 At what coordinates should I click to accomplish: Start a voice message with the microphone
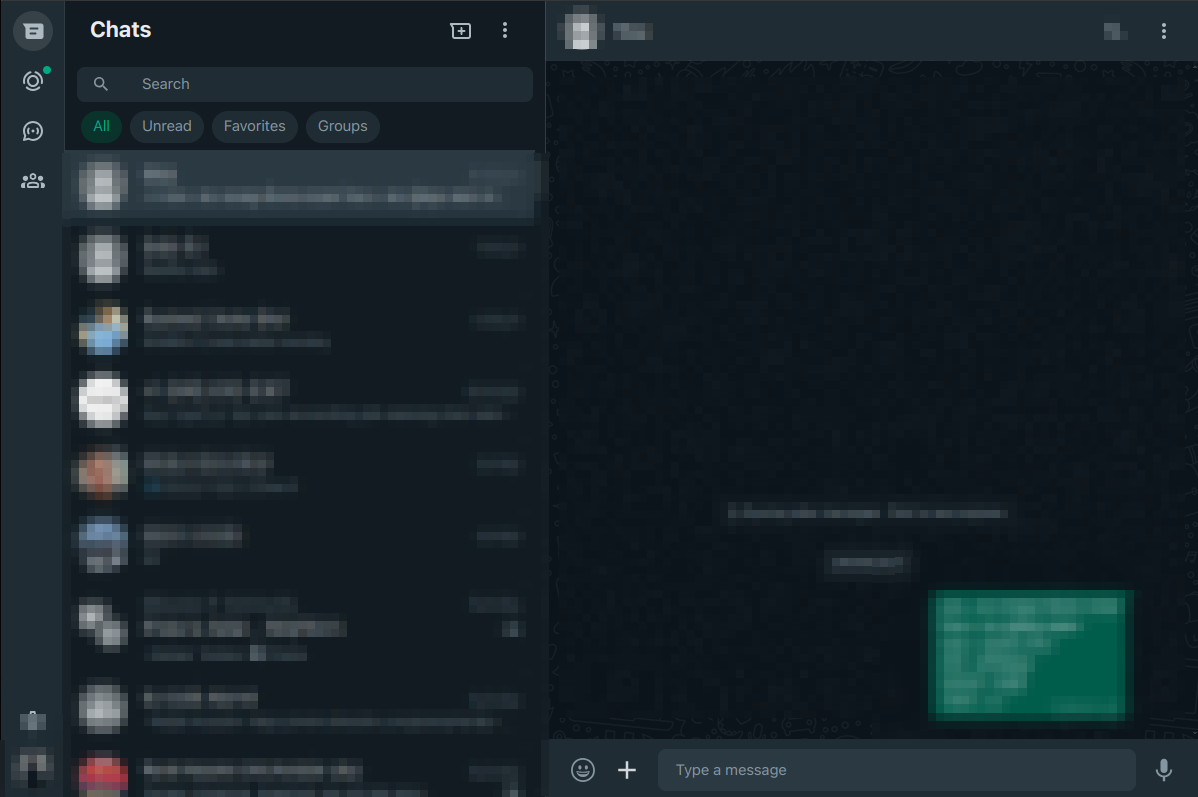(1163, 770)
